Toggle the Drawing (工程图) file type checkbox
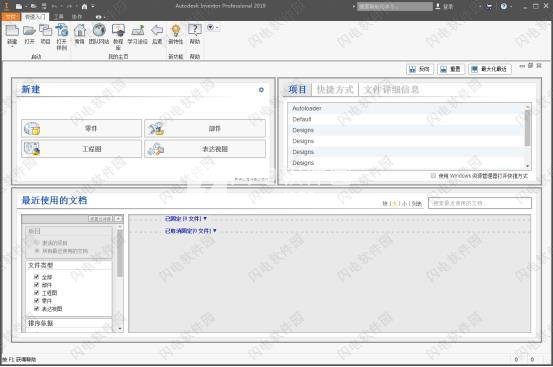The image size is (553, 367). tap(36, 293)
